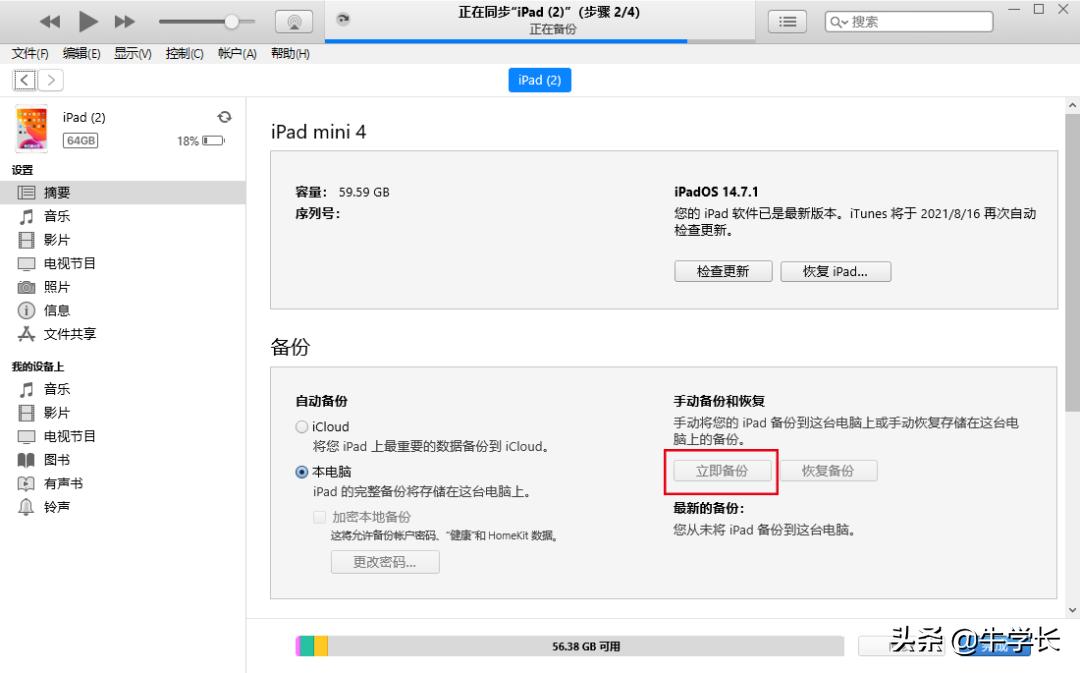Select the iCloud backup radio button
The image size is (1080, 673).
tap(301, 426)
